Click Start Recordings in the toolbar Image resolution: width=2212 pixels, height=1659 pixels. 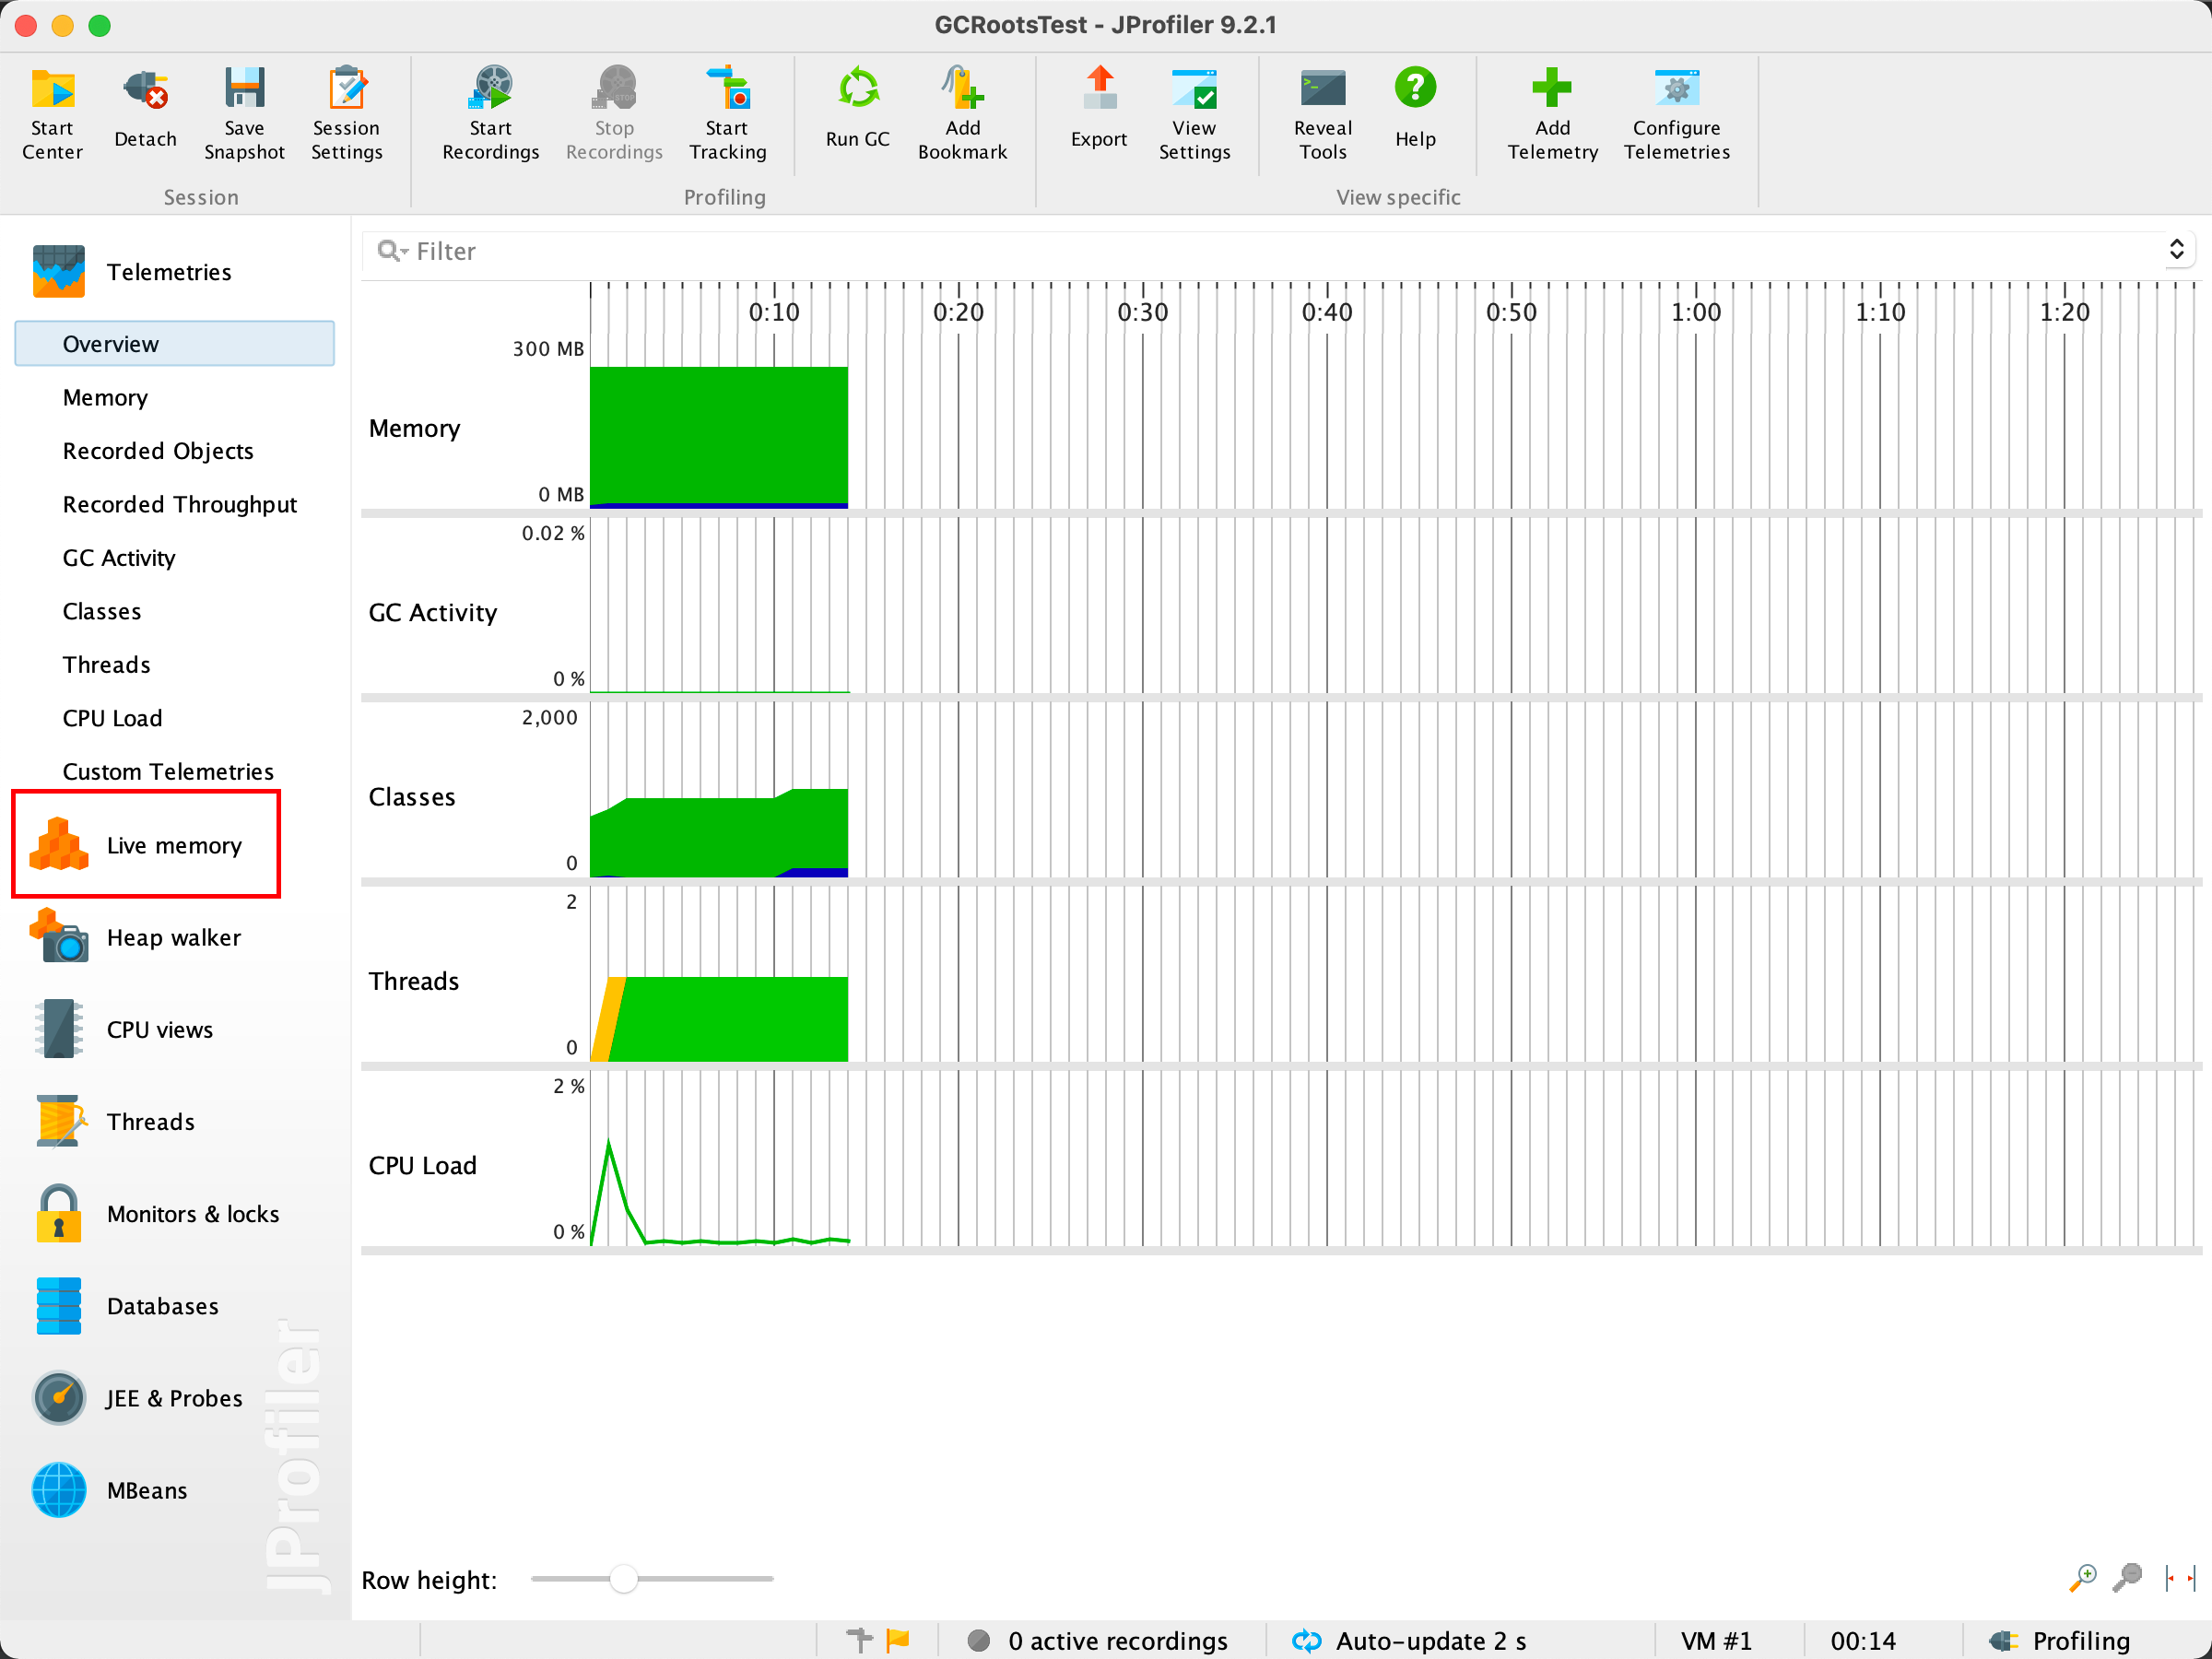tap(490, 113)
